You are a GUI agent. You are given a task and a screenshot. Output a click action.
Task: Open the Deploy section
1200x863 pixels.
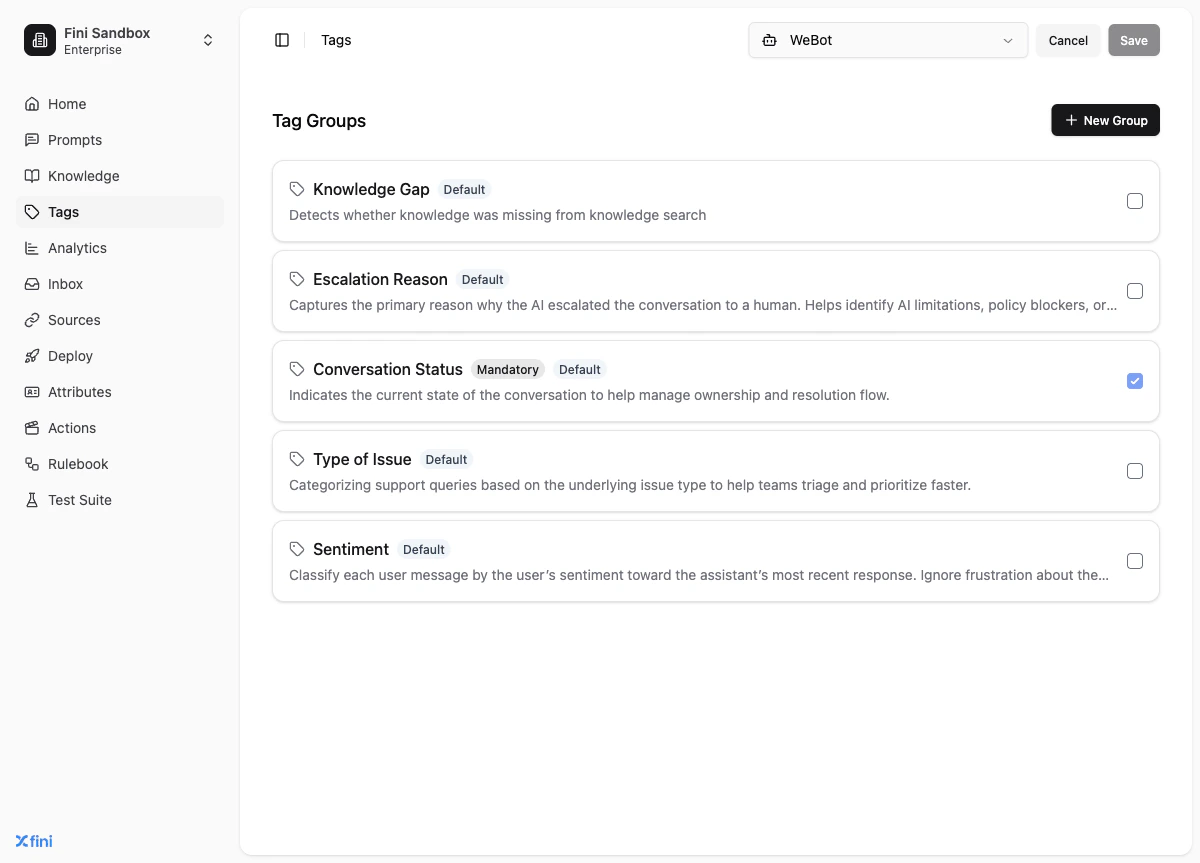pyautogui.click(x=70, y=355)
